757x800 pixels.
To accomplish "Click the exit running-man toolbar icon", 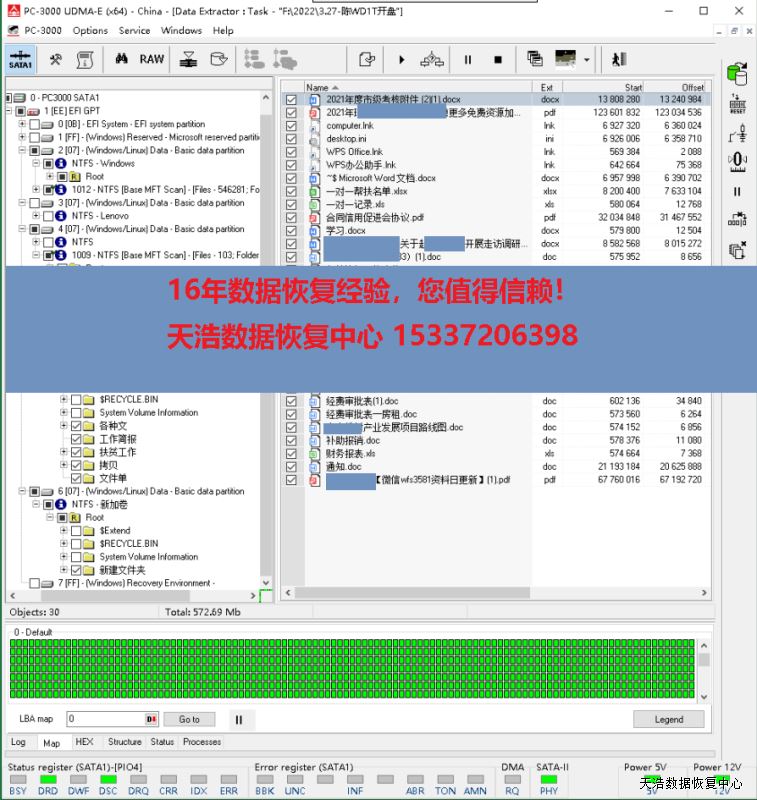I will click(619, 60).
